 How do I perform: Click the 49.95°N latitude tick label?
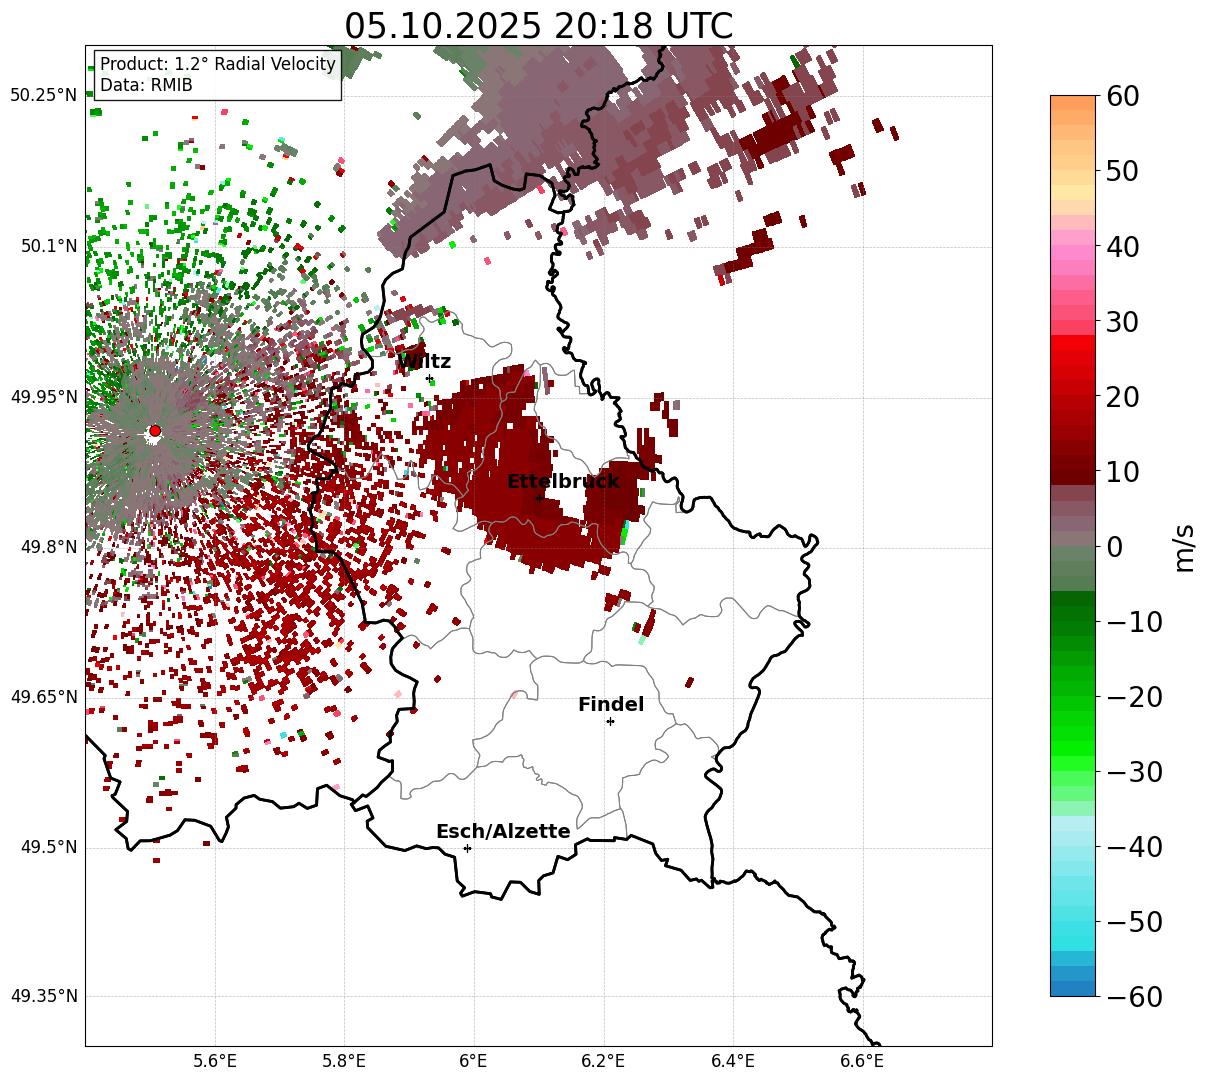(x=43, y=397)
